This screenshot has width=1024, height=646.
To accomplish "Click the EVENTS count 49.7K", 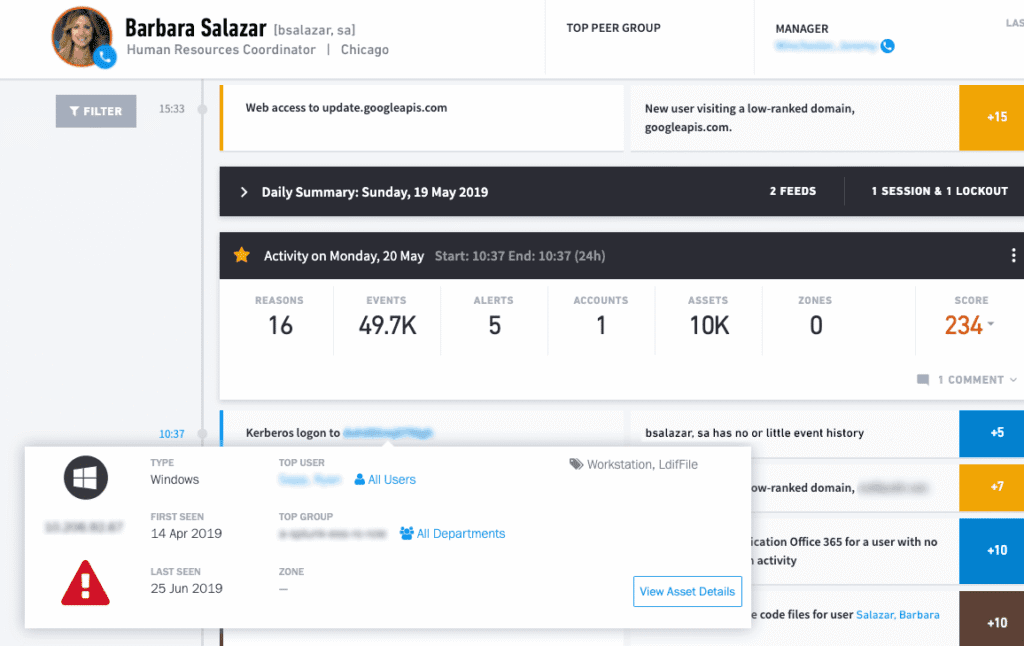I will click(387, 325).
